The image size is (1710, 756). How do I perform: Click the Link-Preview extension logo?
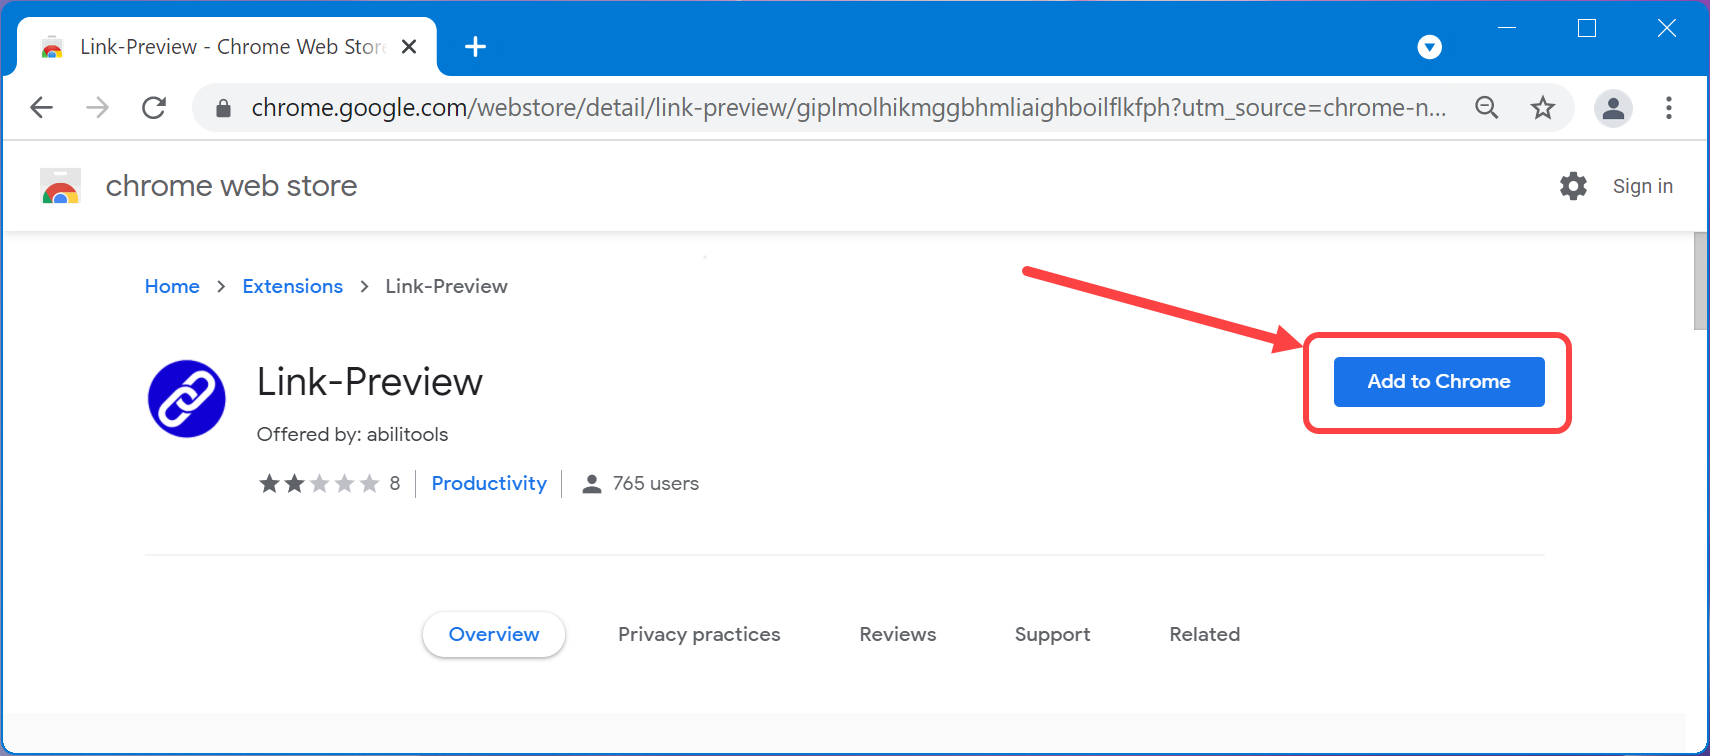[187, 399]
